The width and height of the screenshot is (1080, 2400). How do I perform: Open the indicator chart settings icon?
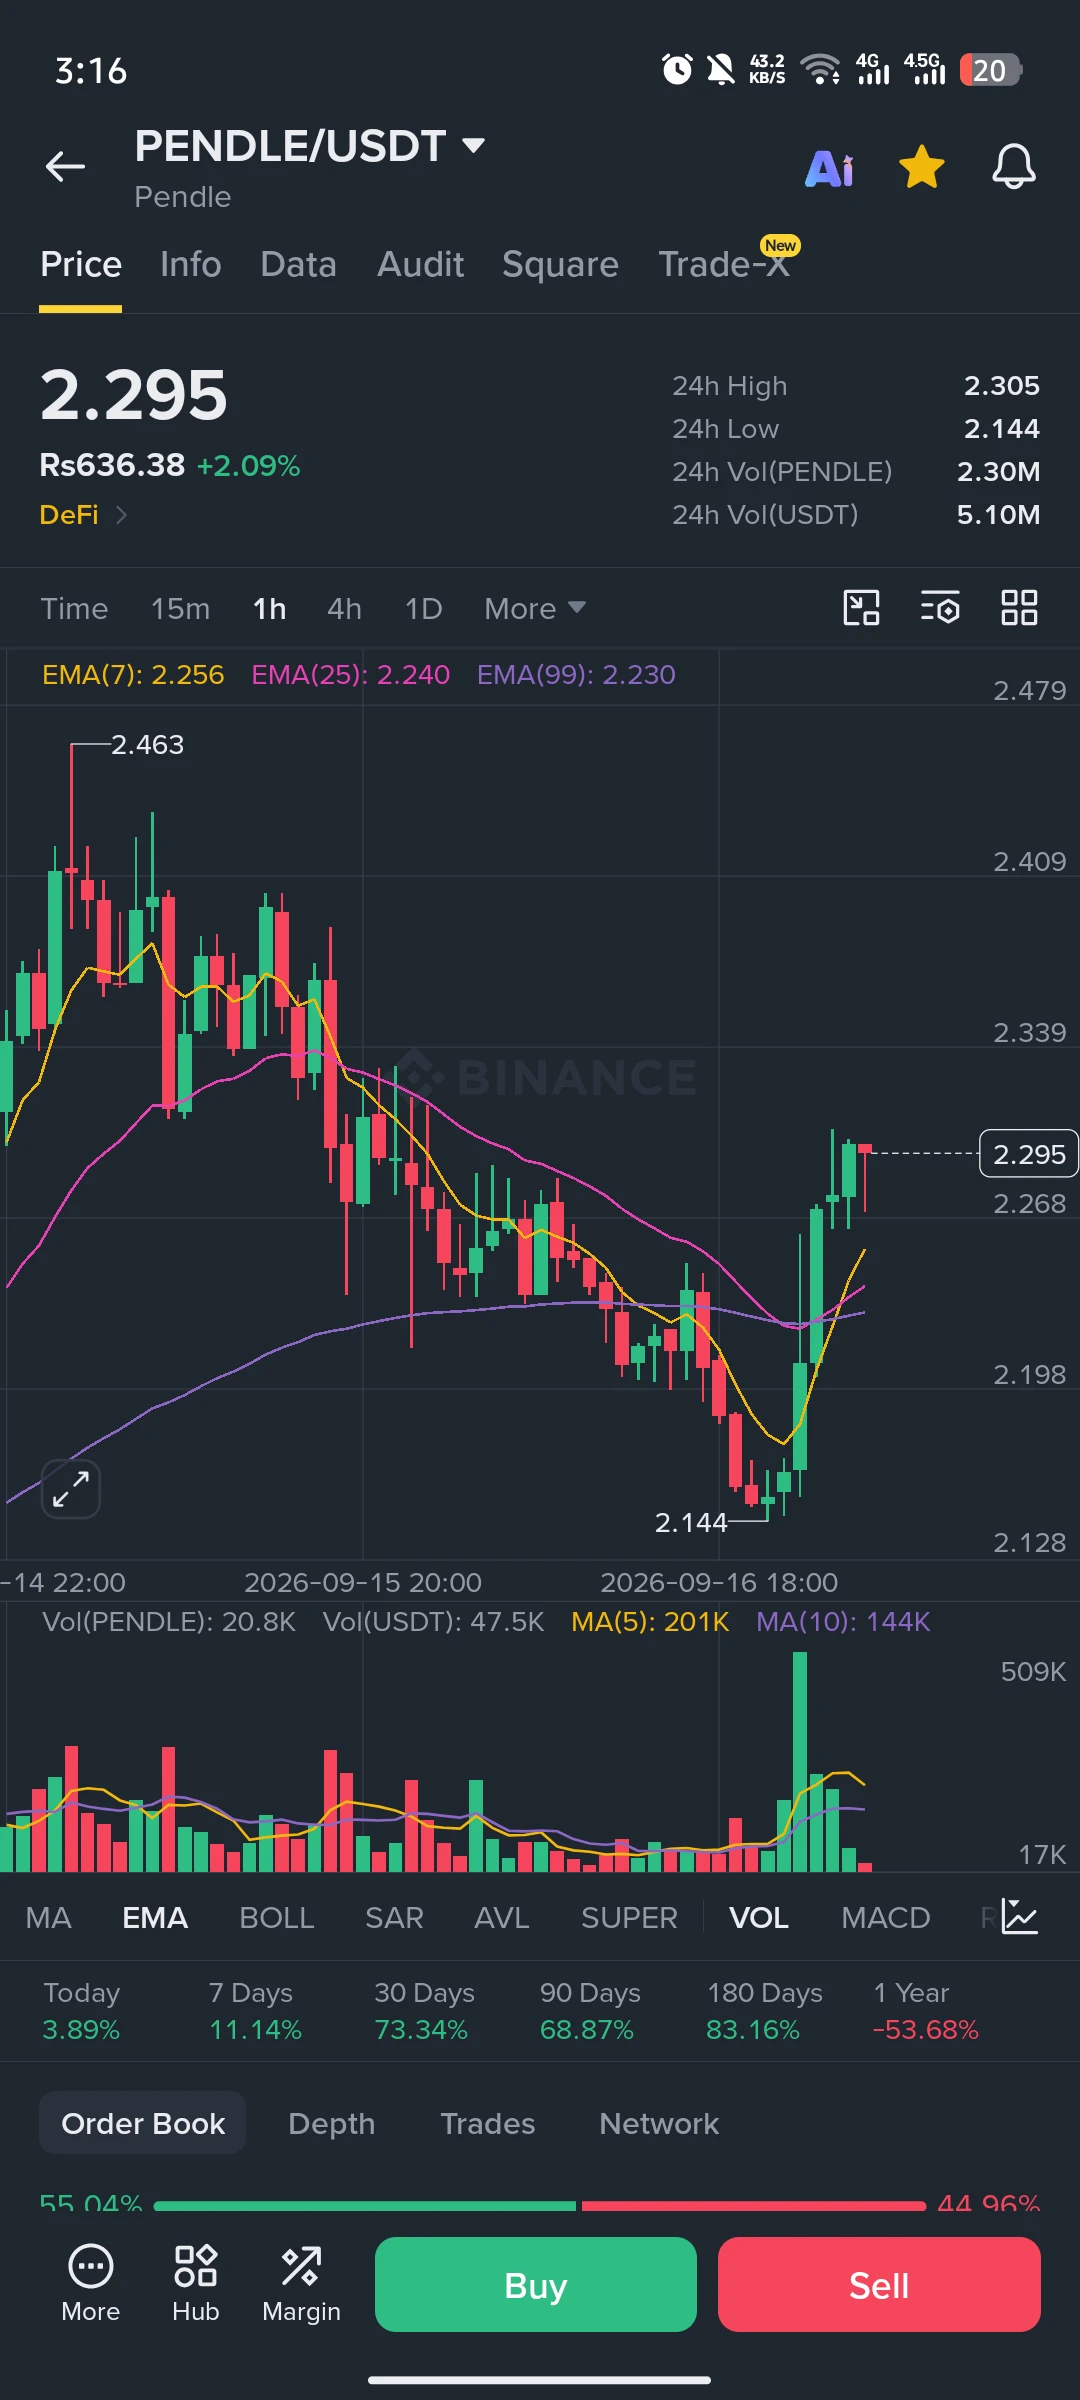(x=1019, y=1917)
